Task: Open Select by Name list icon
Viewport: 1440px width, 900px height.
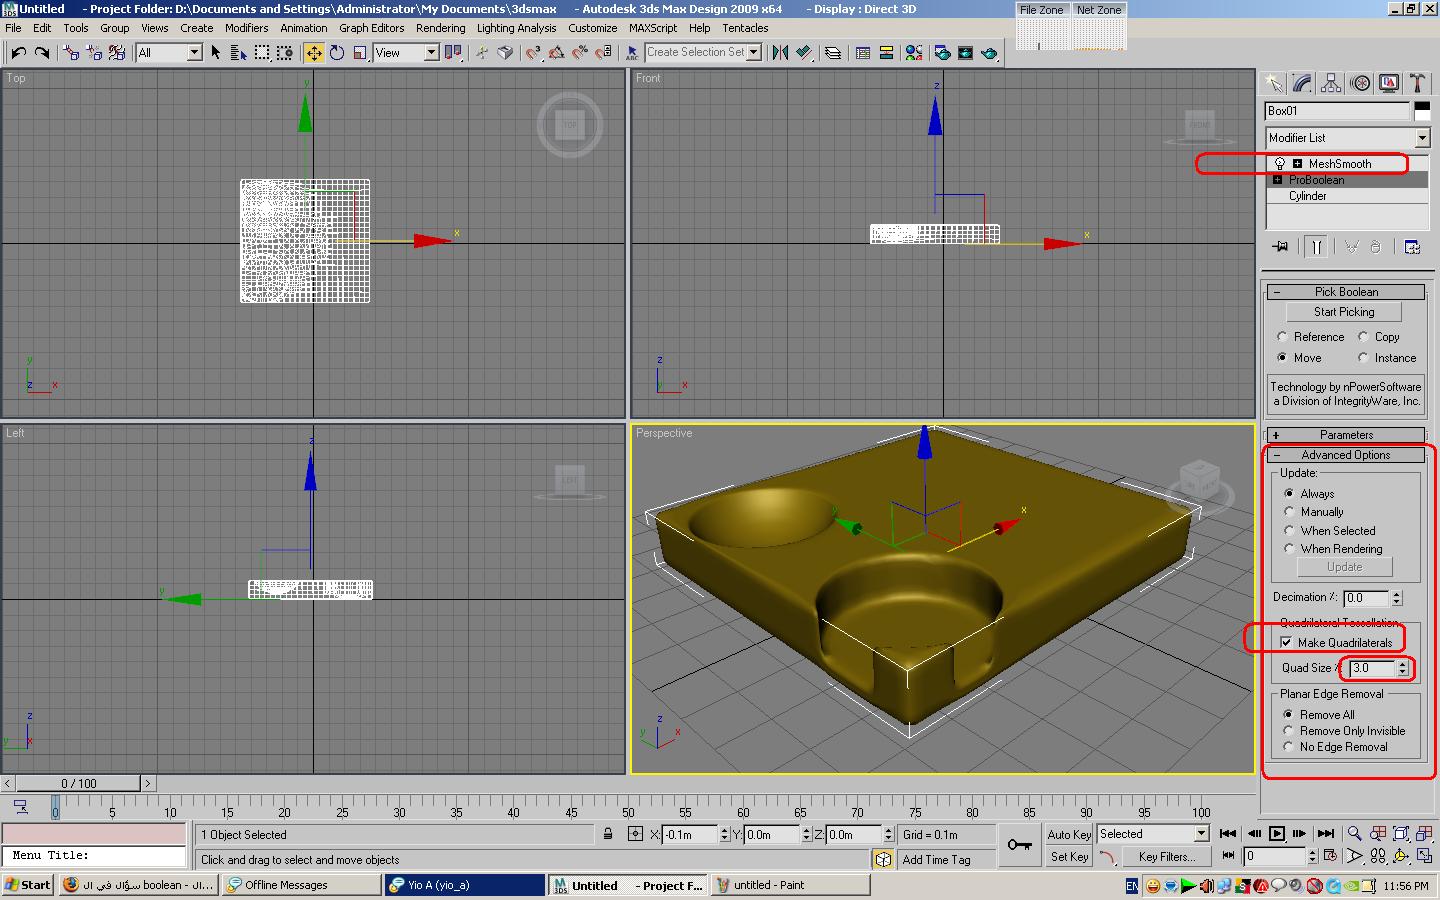Action: 238,52
